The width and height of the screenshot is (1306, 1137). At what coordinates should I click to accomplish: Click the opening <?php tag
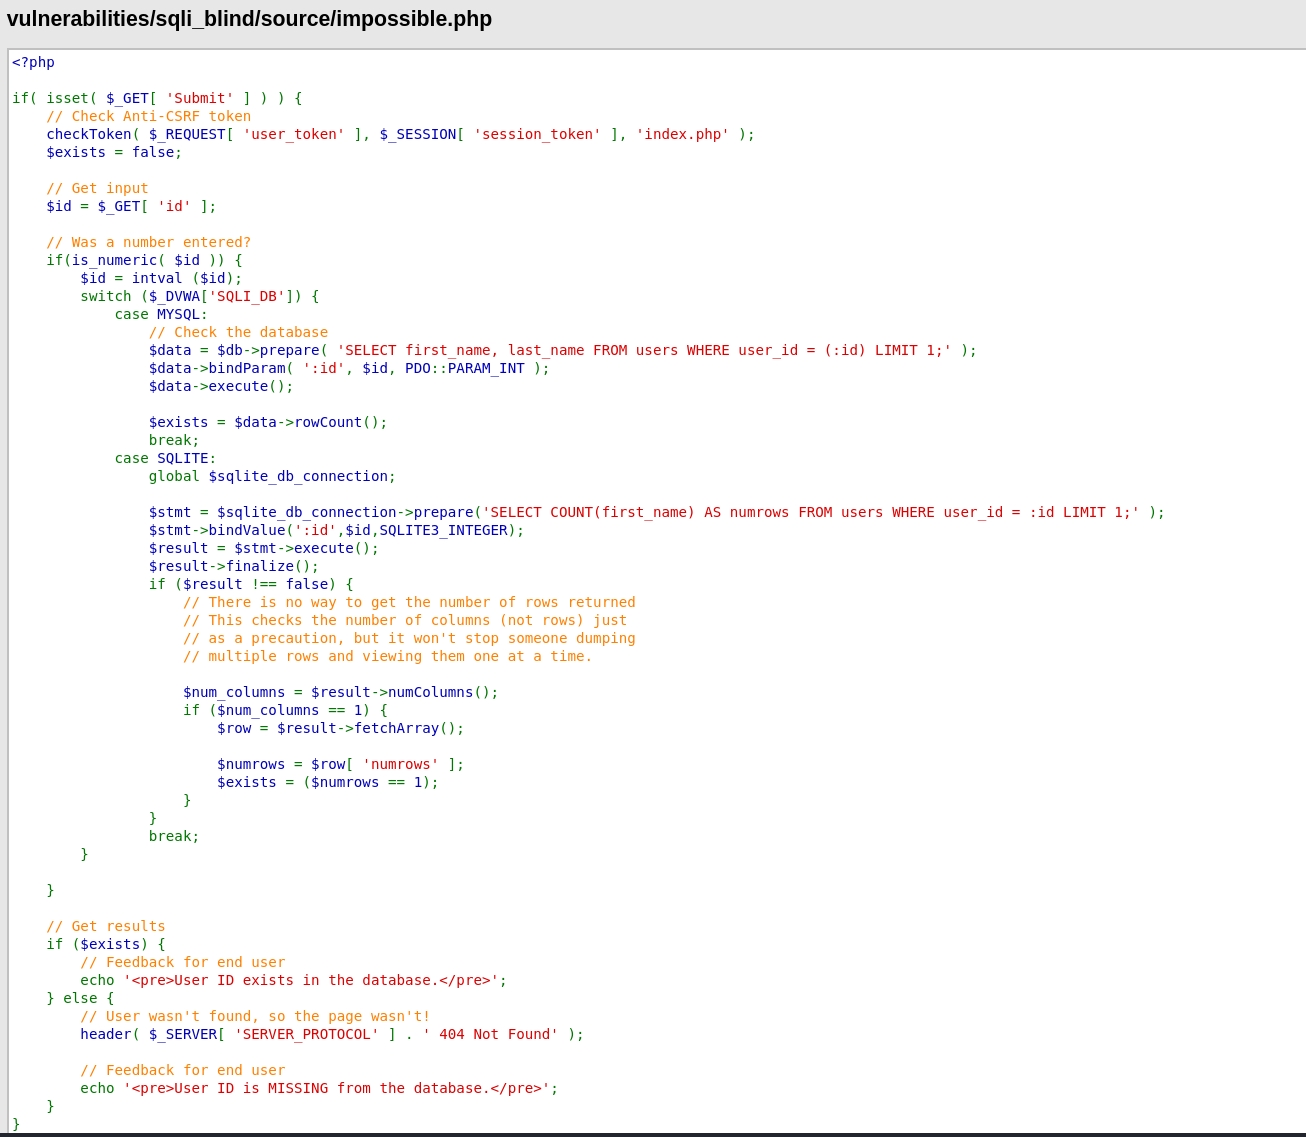click(x=33, y=62)
